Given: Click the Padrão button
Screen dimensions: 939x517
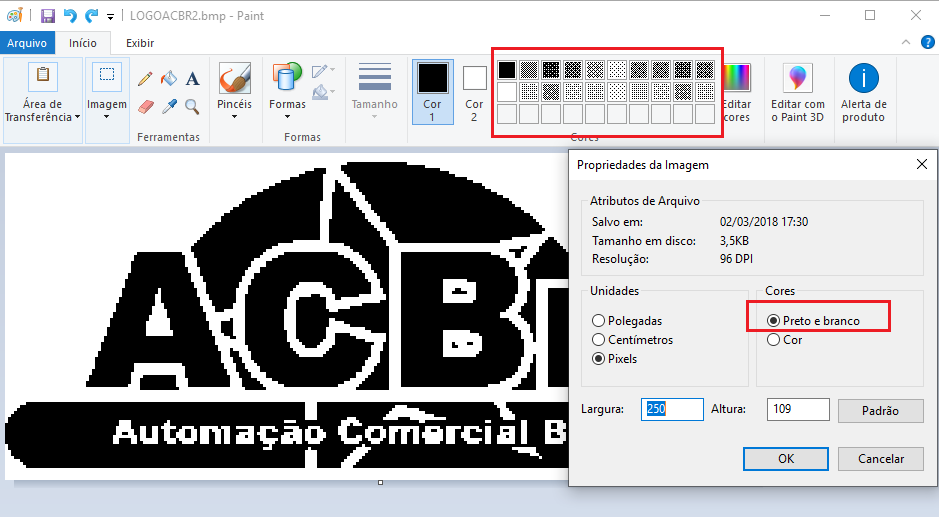Looking at the screenshot, I should point(880,411).
